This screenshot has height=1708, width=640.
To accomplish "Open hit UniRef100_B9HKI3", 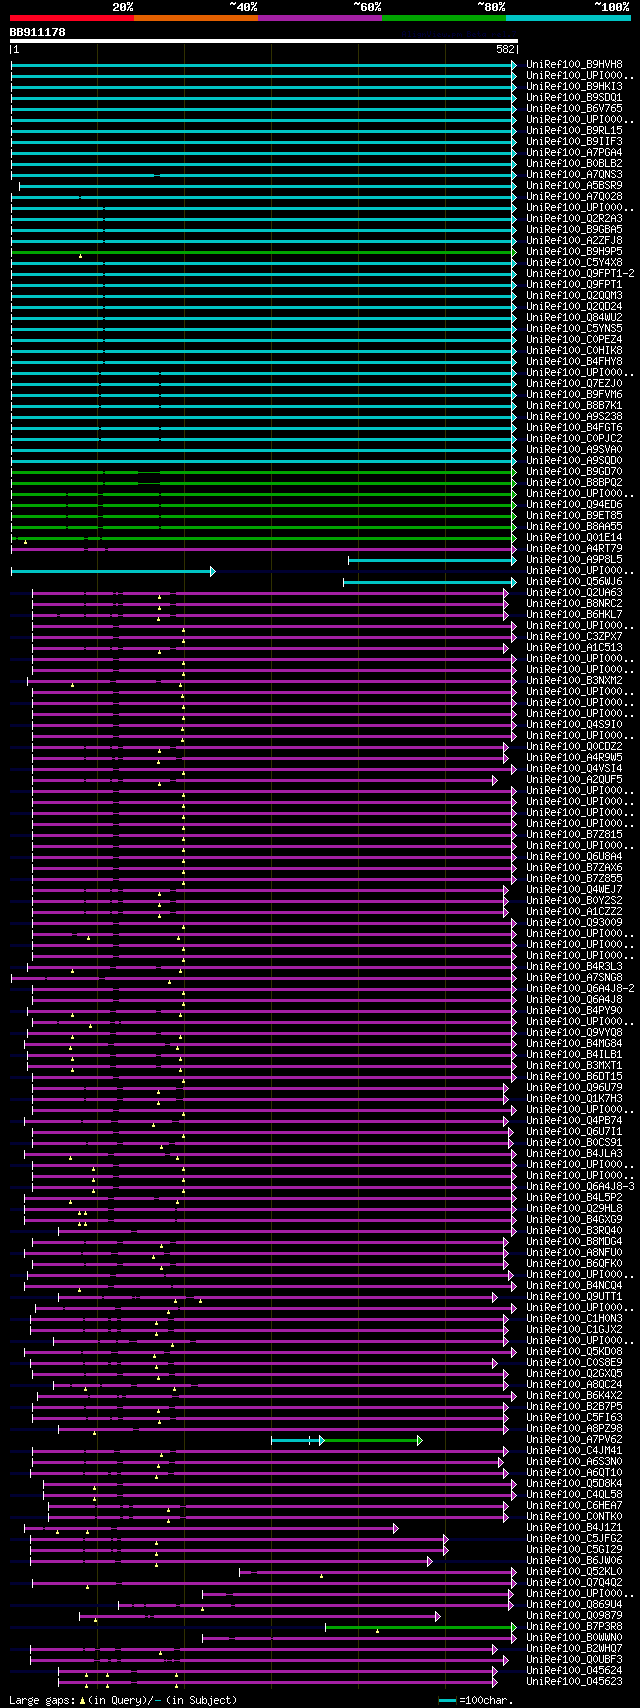I will pyautogui.click(x=574, y=86).
